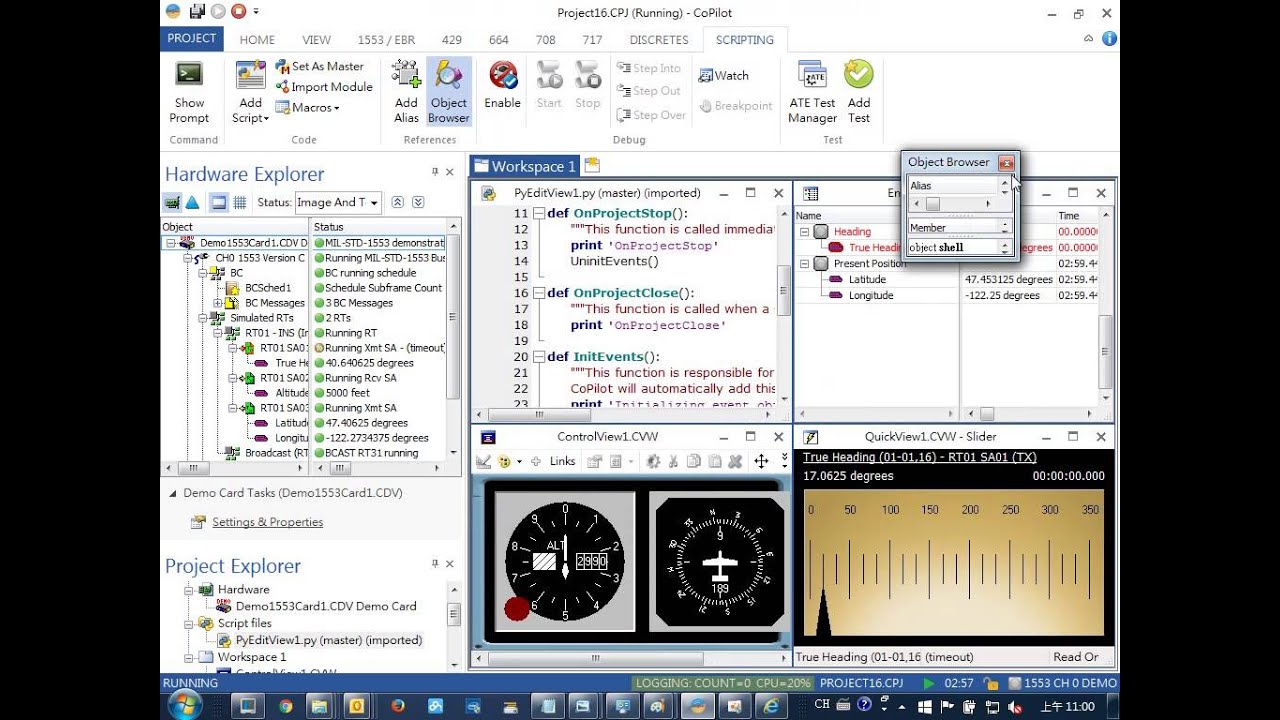This screenshot has width=1280, height=720.
Task: Collapse the Demo Card Tasks section
Action: pyautogui.click(x=172, y=493)
